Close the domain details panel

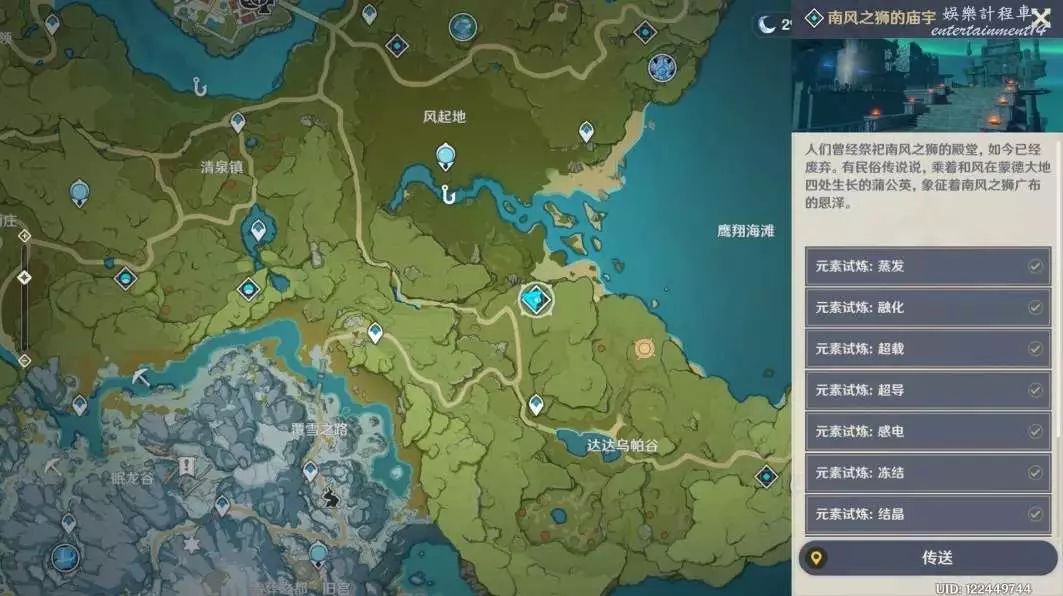[x=1041, y=20]
